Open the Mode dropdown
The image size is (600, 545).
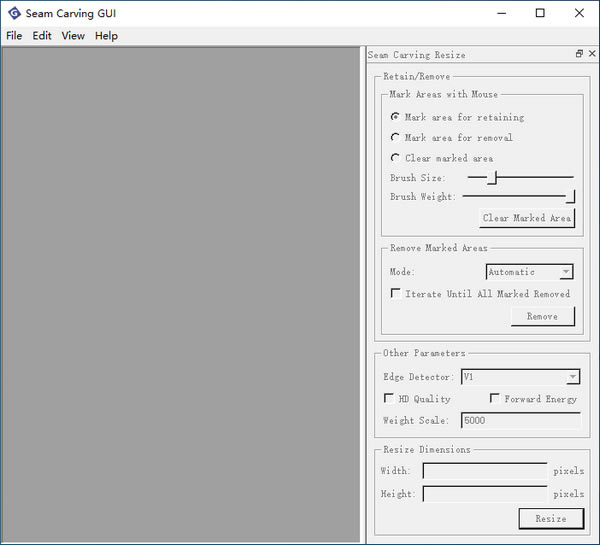(x=529, y=272)
